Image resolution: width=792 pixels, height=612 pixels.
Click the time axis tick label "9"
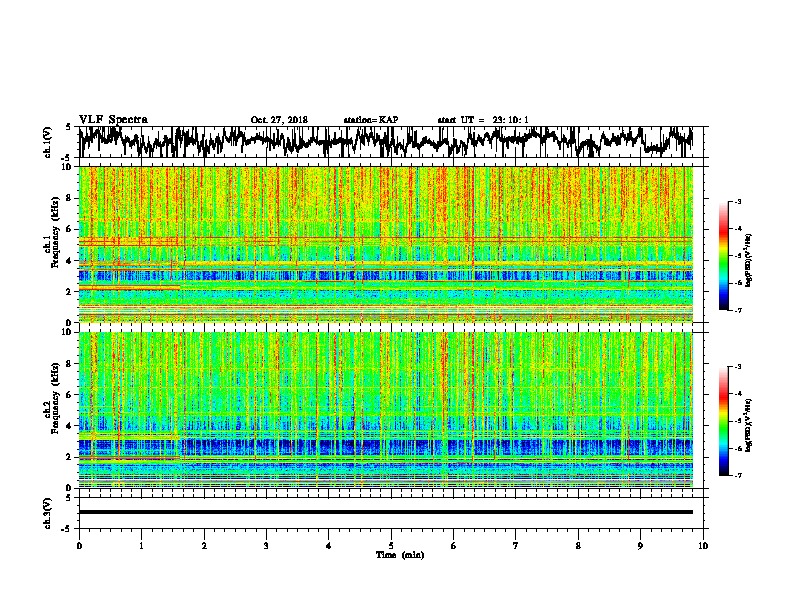[x=640, y=546]
